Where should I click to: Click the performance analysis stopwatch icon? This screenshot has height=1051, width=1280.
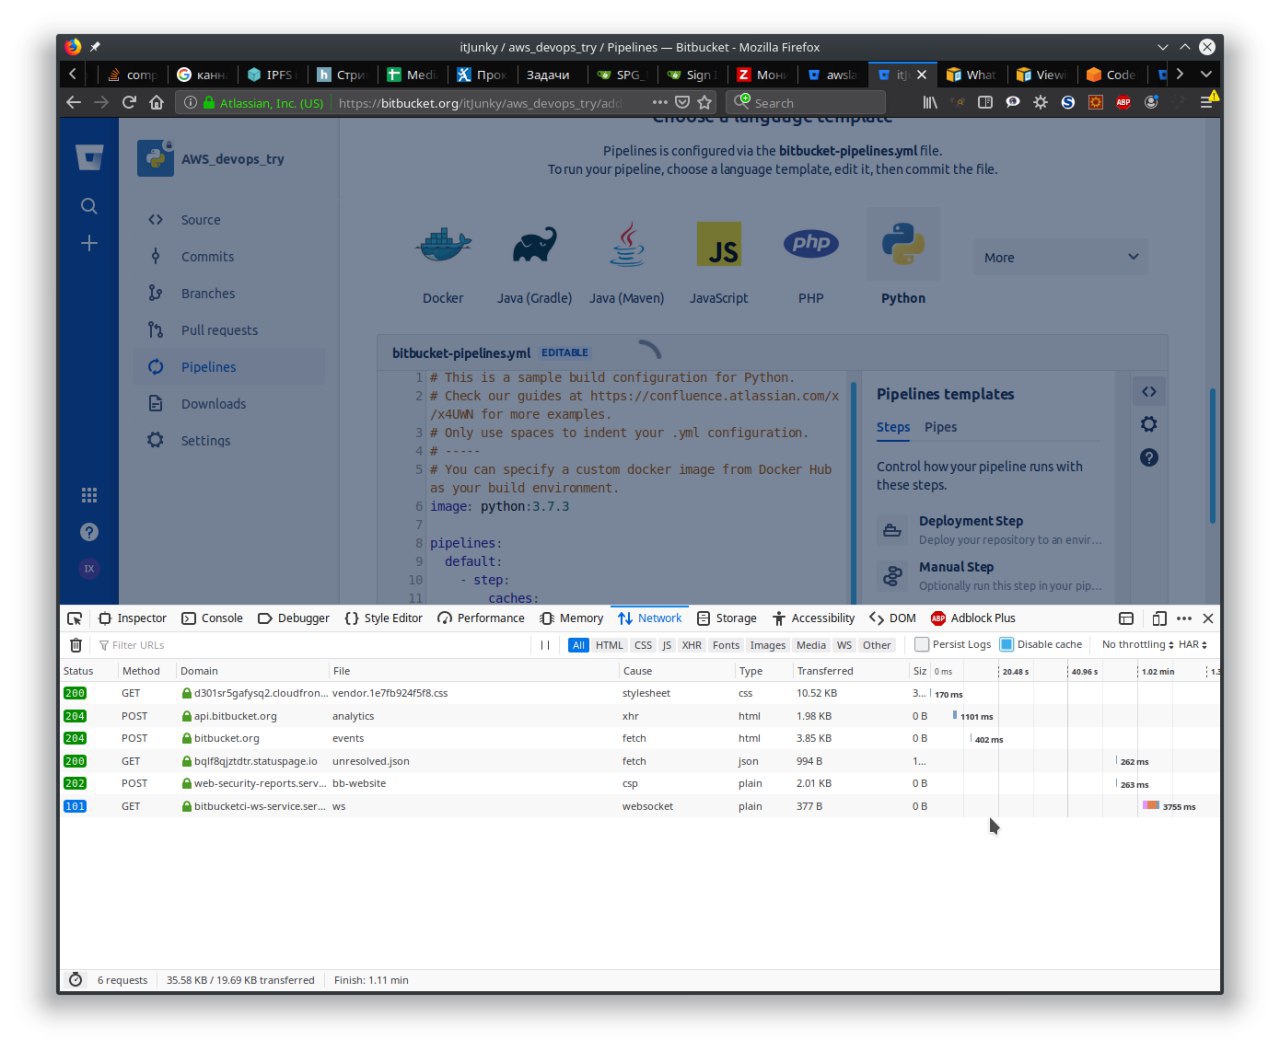(75, 980)
